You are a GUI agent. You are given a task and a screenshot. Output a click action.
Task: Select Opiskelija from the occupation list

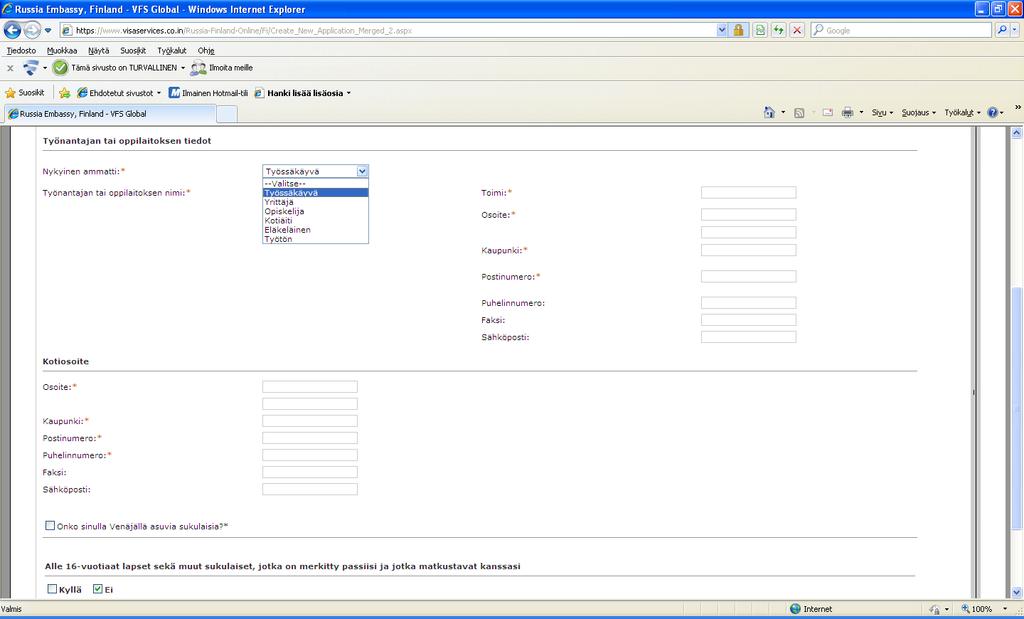315,211
